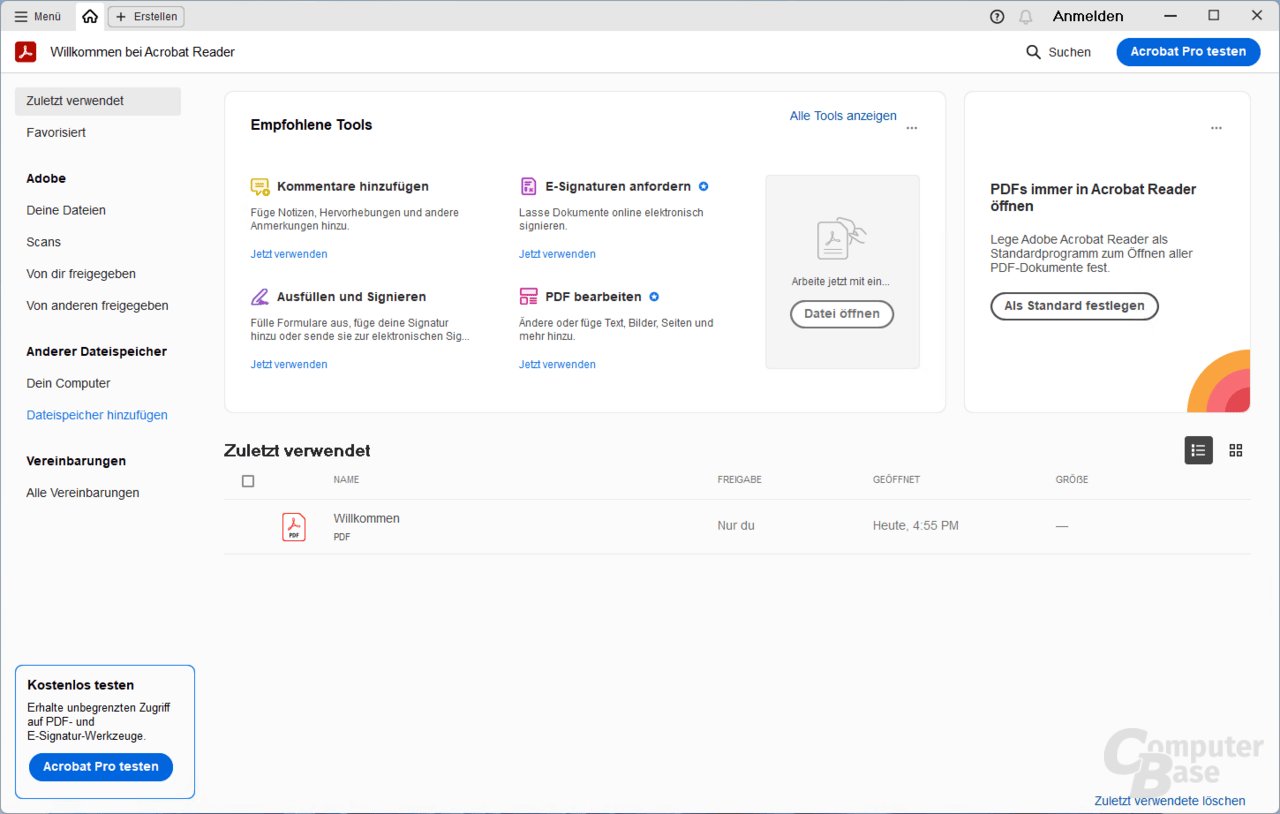This screenshot has width=1280, height=814.
Task: Select Favorisiert in the sidebar
Action: click(x=56, y=133)
